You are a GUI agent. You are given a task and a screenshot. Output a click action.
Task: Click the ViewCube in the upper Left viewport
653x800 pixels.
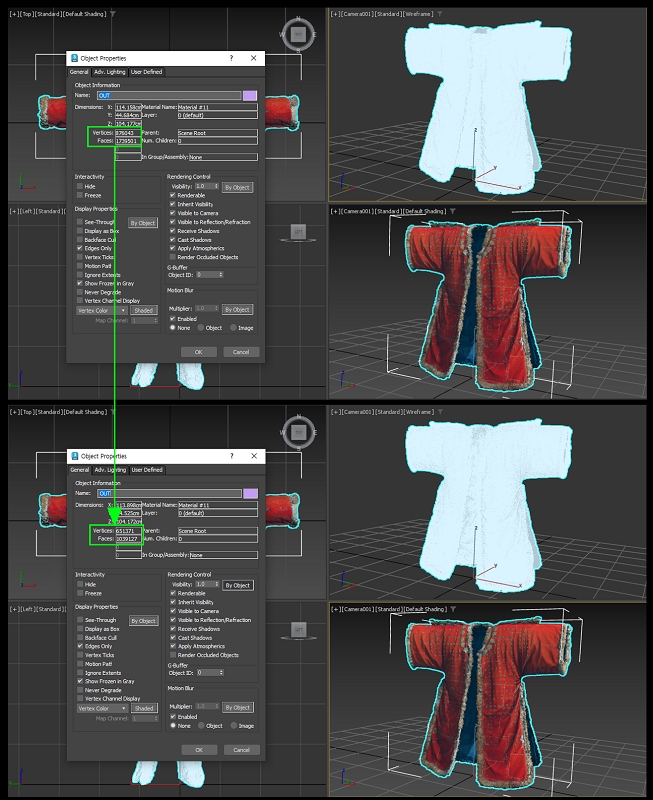coord(298,233)
